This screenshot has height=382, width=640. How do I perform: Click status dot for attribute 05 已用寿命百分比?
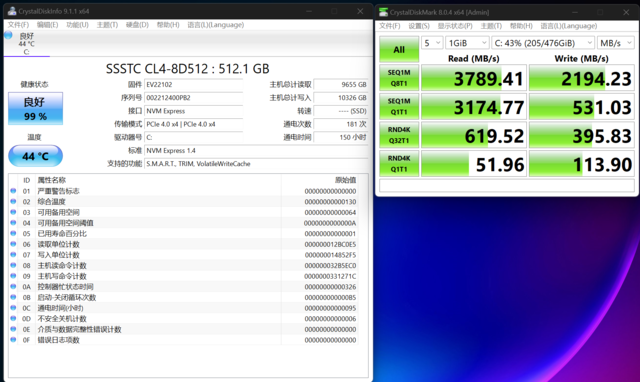point(13,233)
